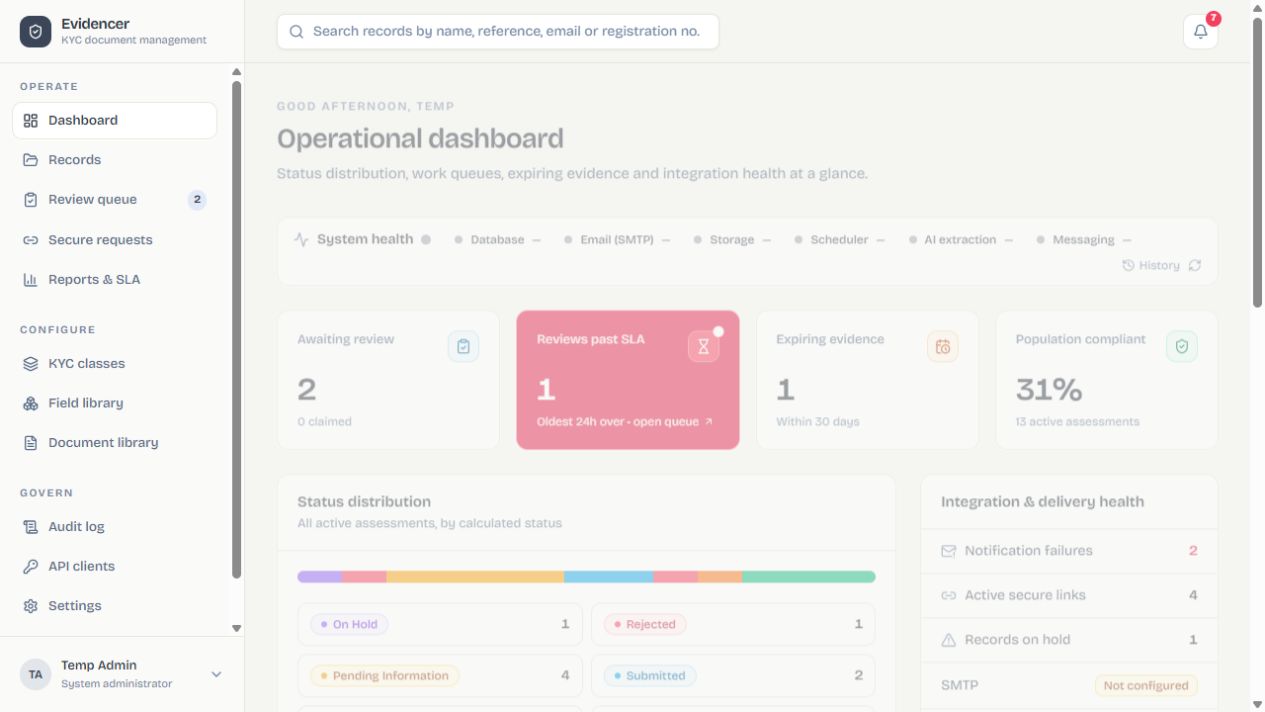Click the Secure requests link icon

pos(30,240)
